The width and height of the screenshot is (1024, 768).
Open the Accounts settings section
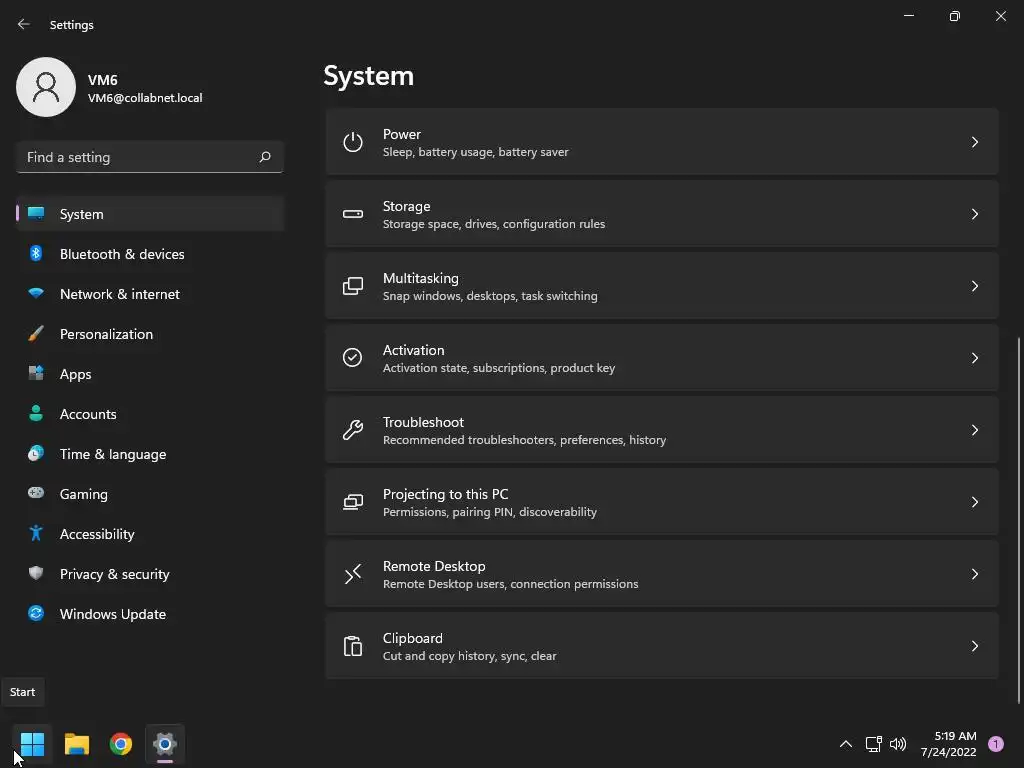click(x=88, y=414)
